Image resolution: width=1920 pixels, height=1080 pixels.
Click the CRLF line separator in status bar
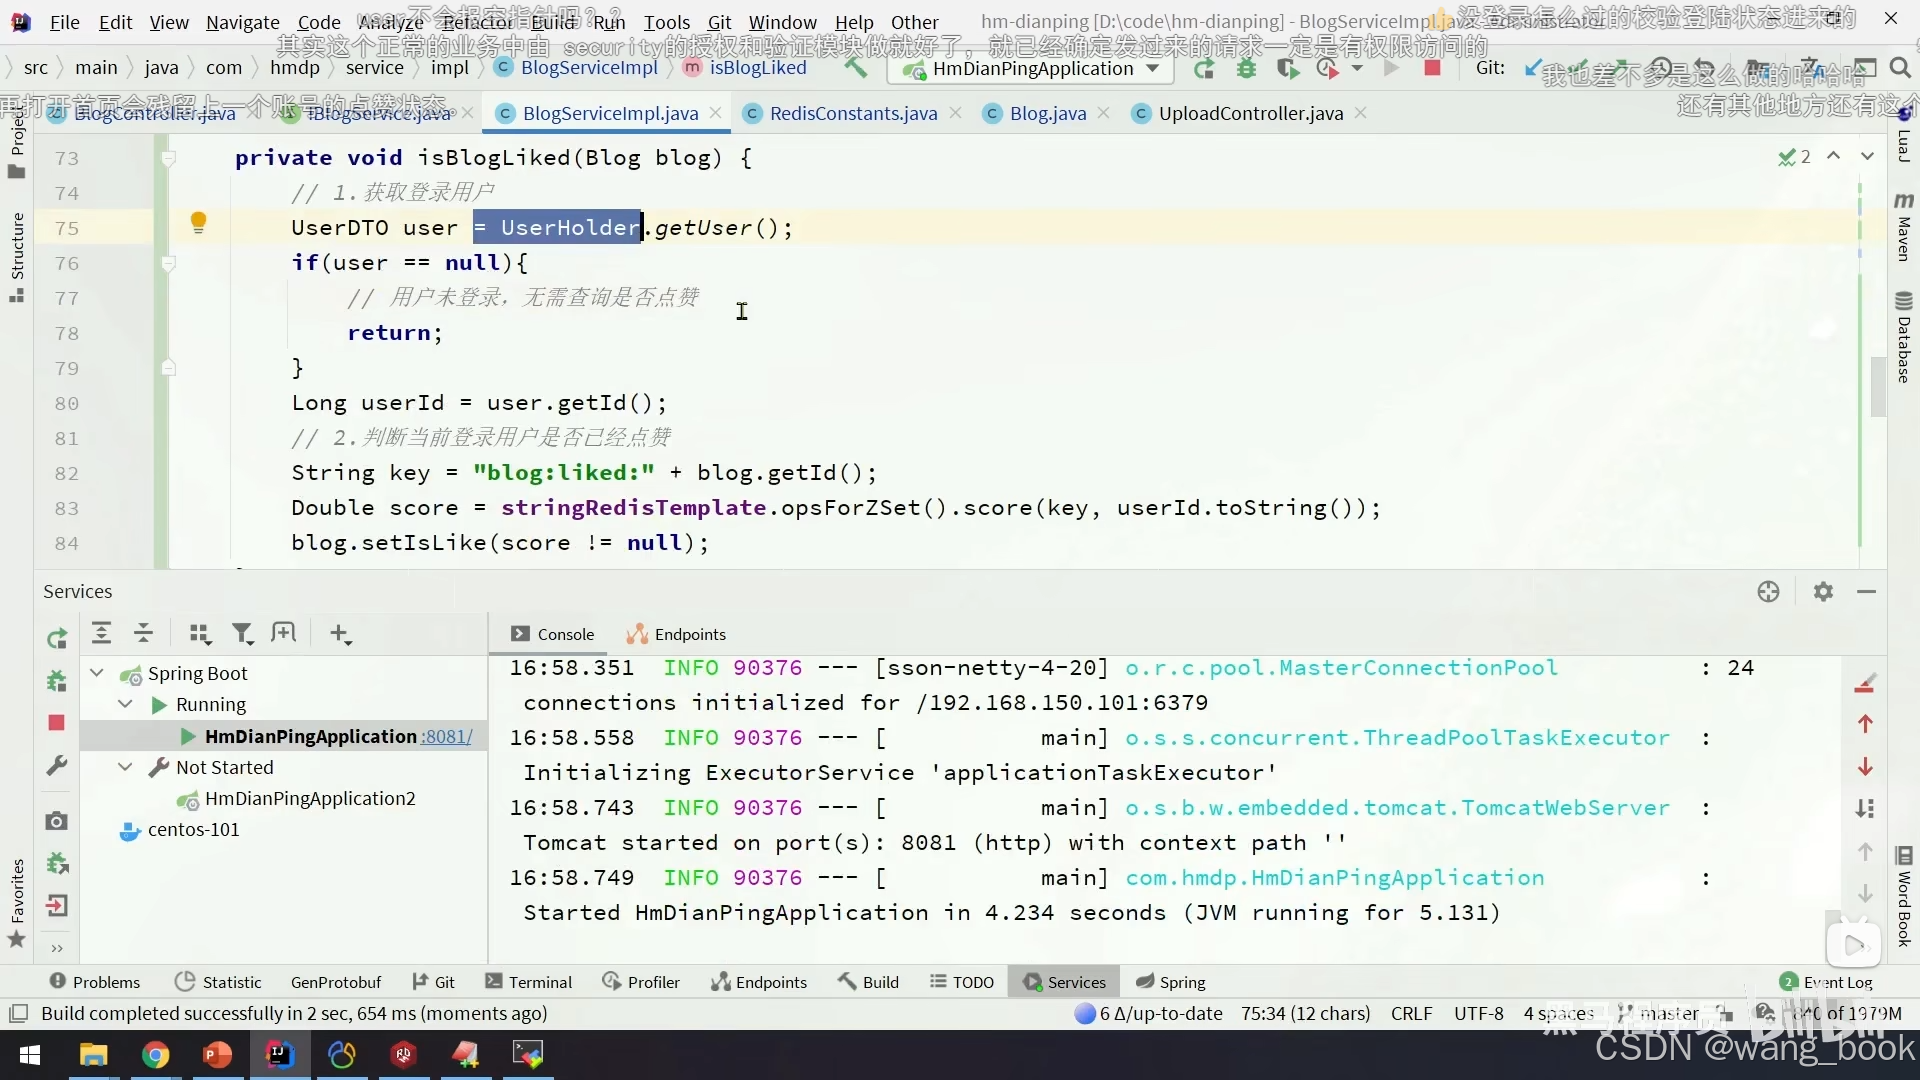coord(1411,1013)
